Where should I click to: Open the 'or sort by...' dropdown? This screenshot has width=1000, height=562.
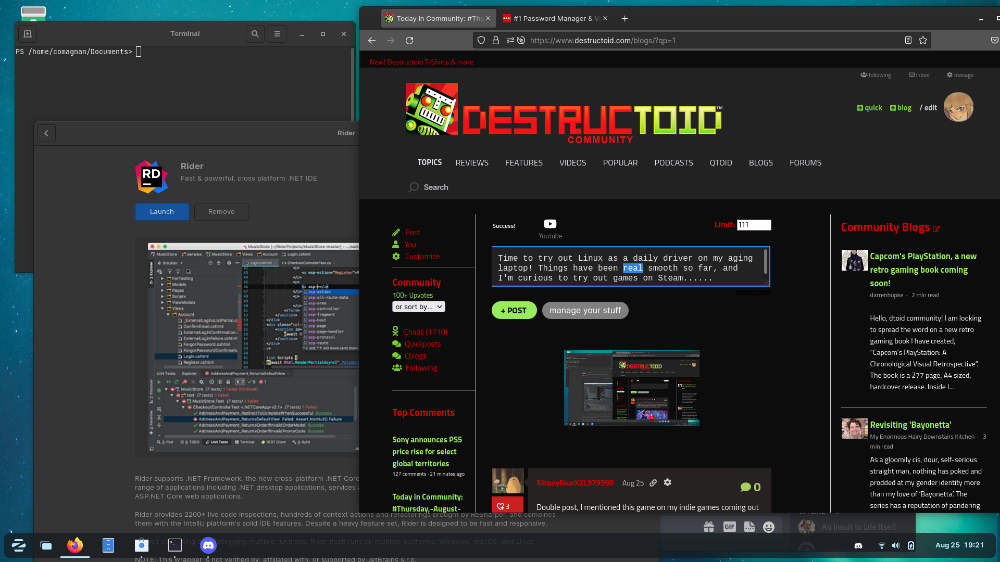418,307
